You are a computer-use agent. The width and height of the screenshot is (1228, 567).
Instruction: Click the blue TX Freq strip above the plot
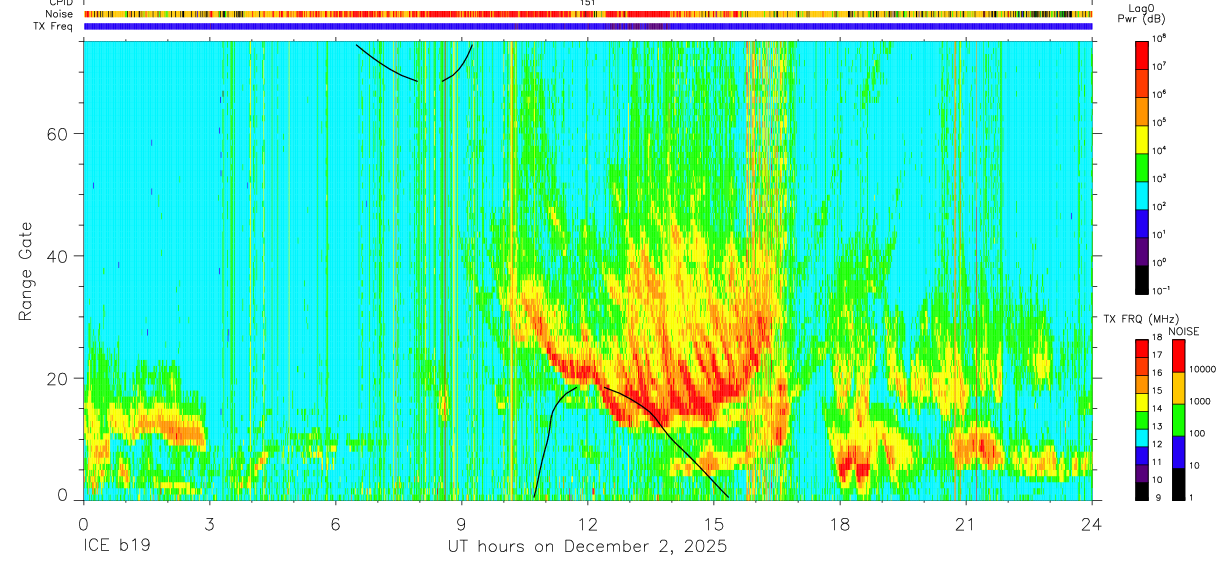[x=588, y=26]
